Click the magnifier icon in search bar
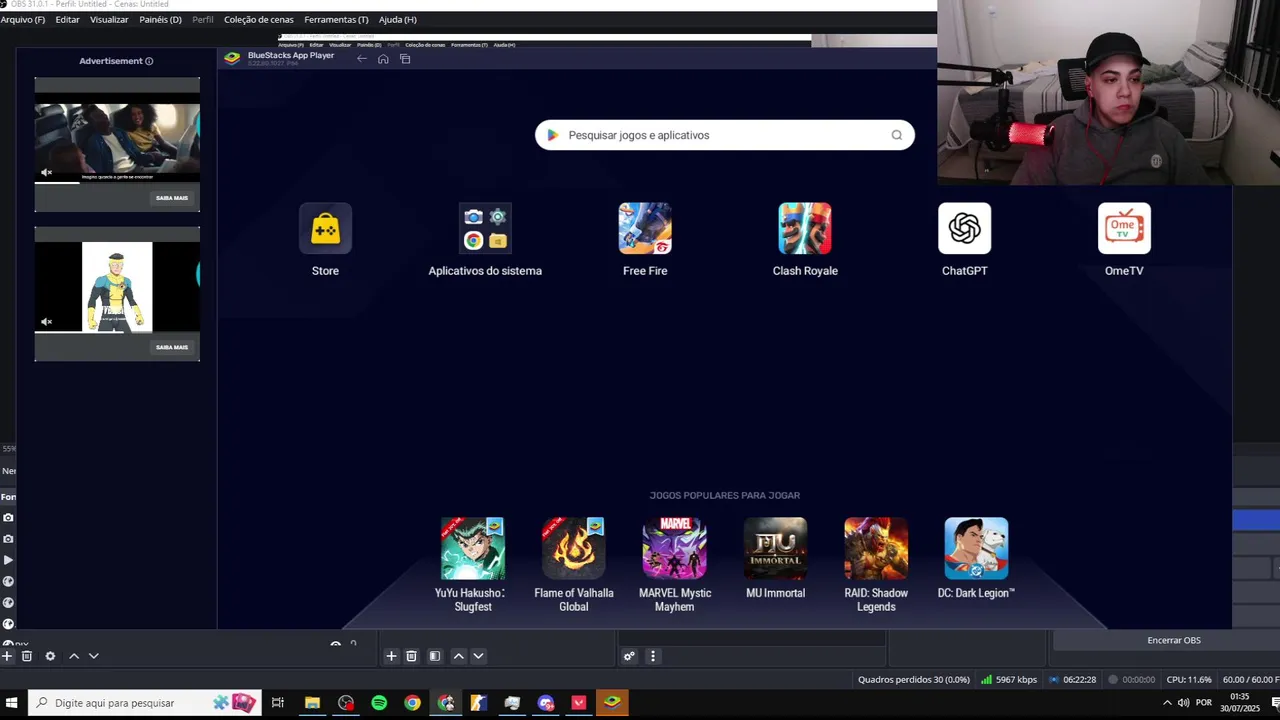This screenshot has height=720, width=1280. (x=897, y=135)
